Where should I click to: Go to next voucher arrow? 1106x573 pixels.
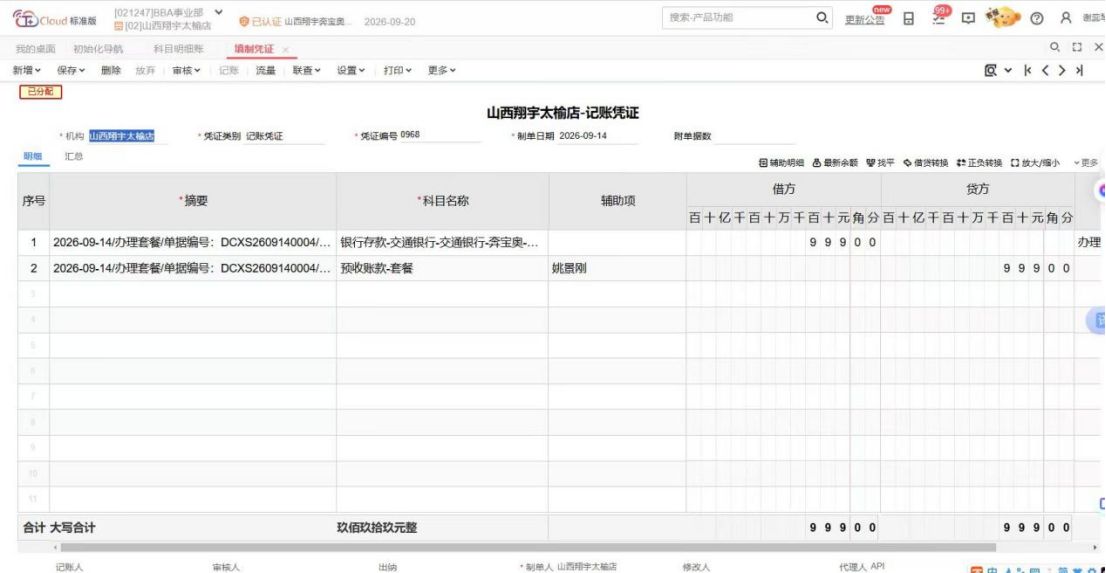1062,70
